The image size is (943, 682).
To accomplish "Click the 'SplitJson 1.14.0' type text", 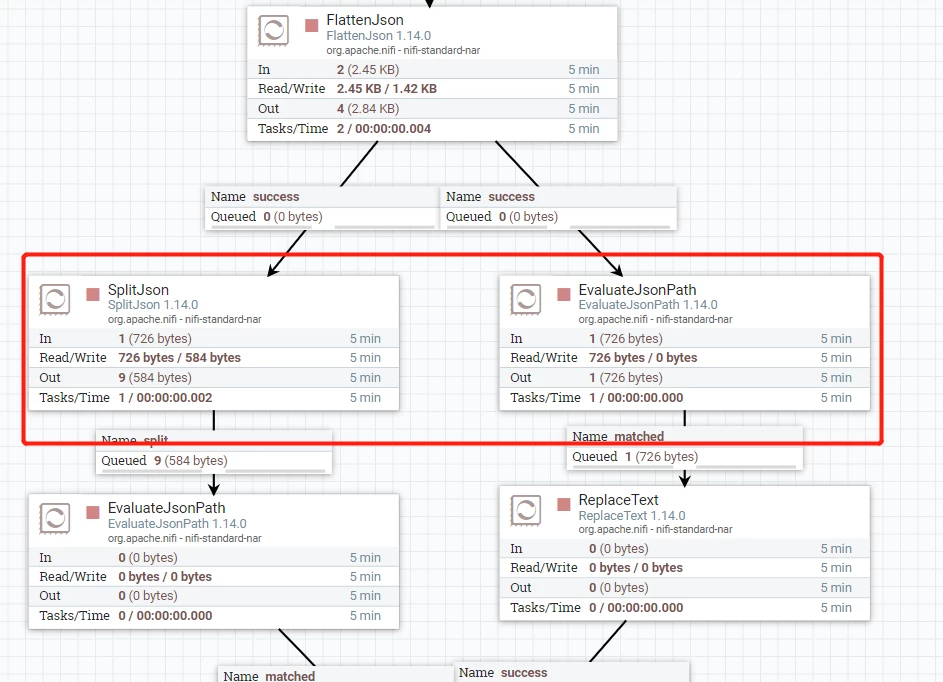I will click(153, 305).
